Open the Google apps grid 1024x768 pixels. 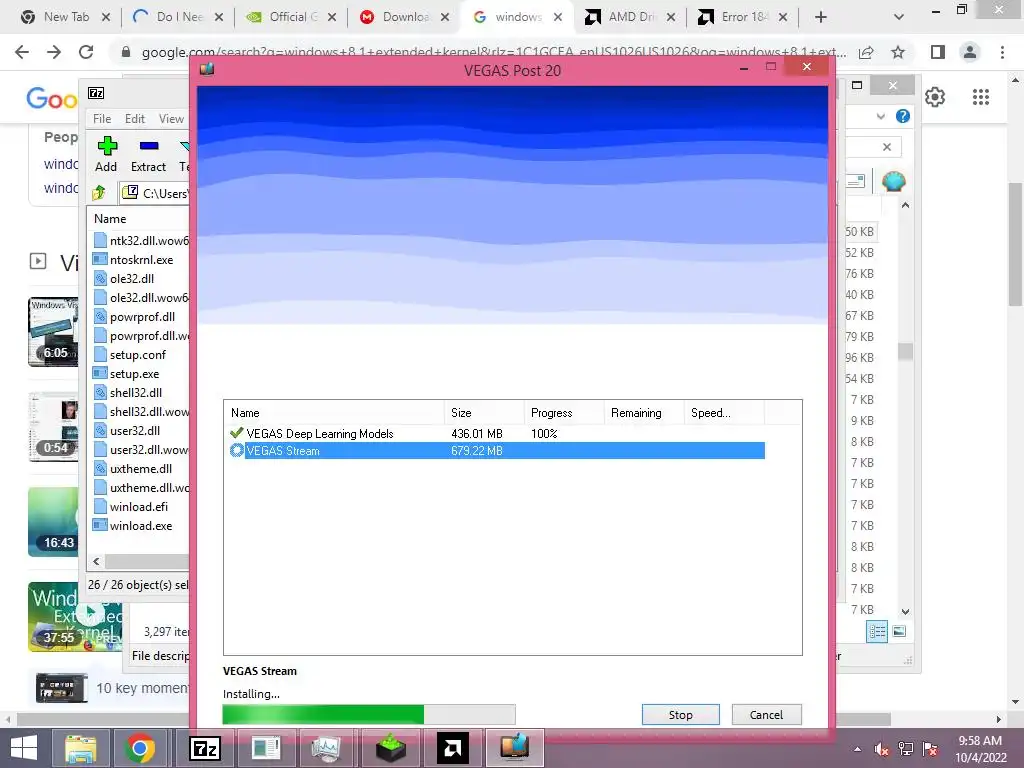(980, 97)
